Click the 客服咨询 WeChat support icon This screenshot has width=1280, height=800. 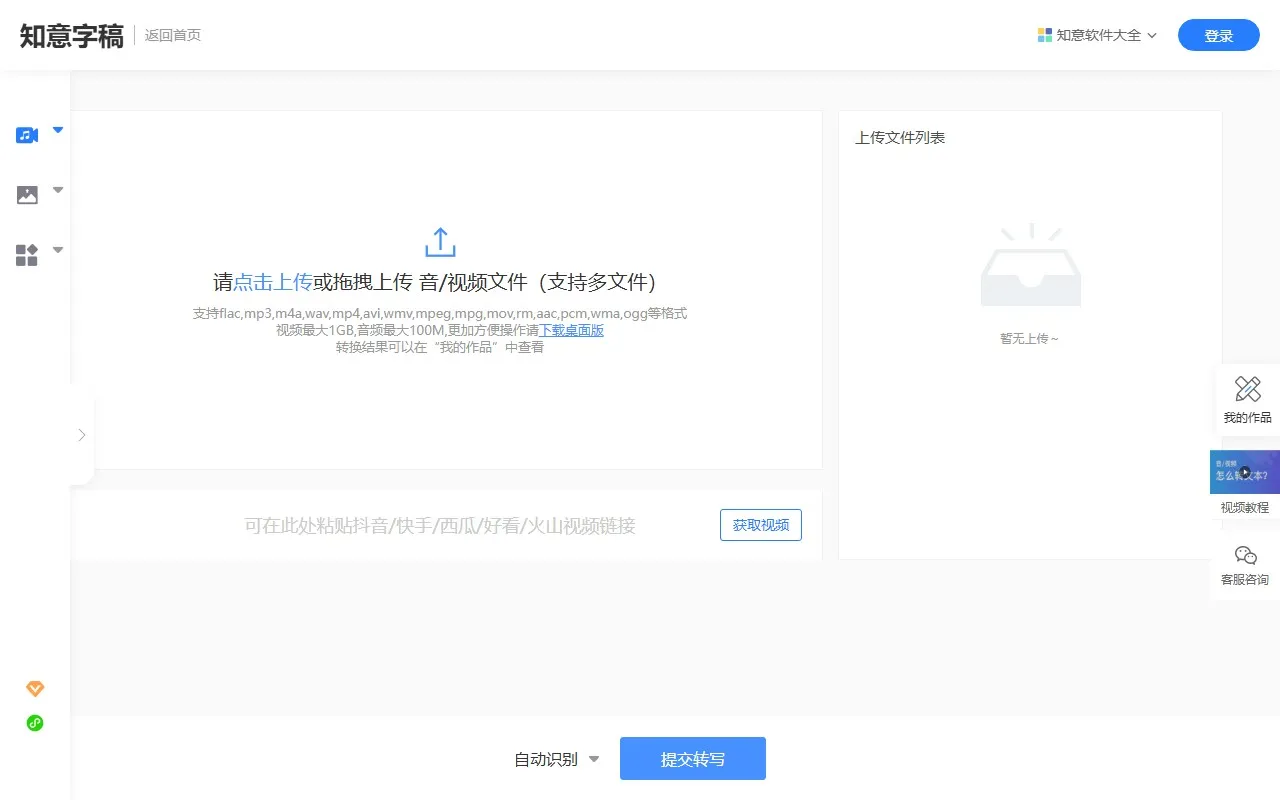point(1244,565)
